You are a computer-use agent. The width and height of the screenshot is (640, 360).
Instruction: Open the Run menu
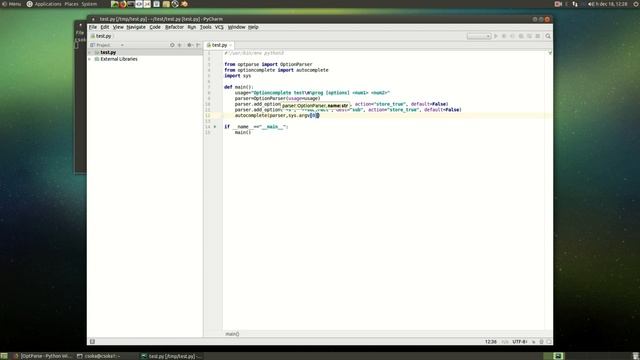(x=191, y=27)
